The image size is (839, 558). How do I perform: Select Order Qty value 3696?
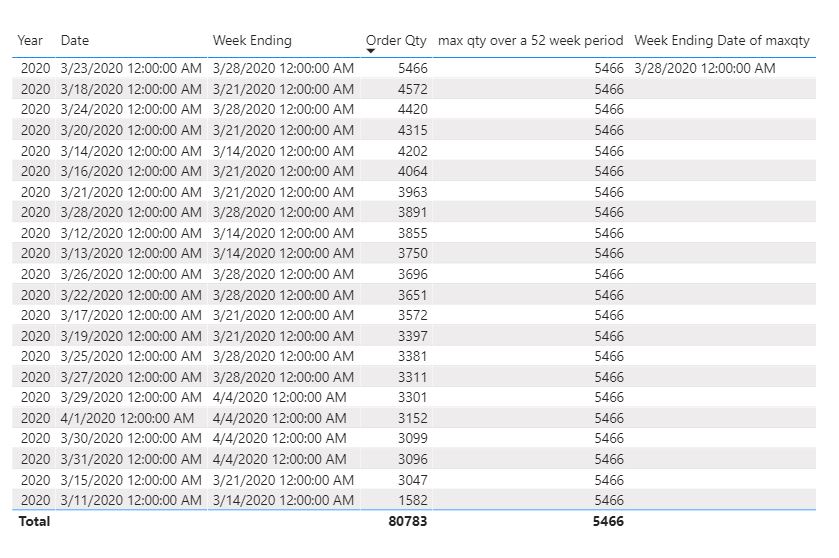(x=413, y=274)
